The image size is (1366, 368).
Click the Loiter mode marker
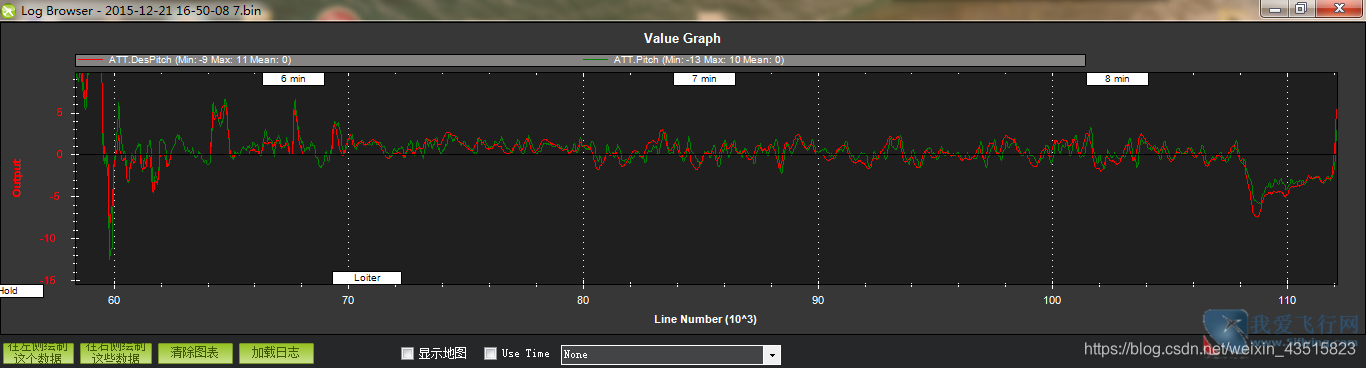pos(367,278)
